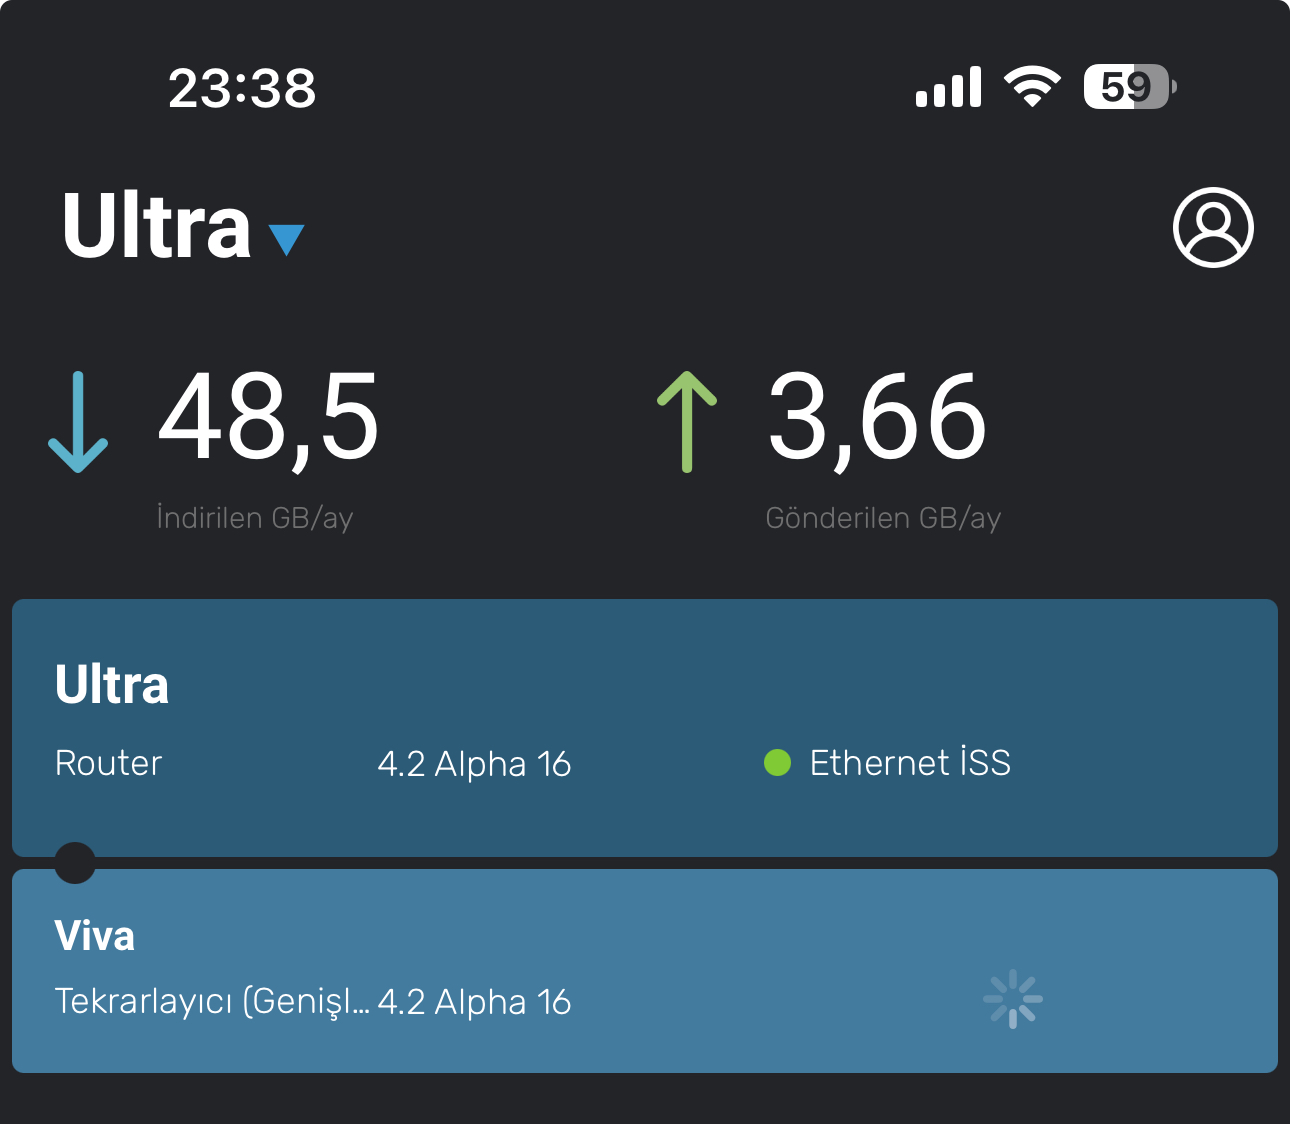Viewport: 1290px width, 1124px height.
Task: Click the 48,5 downloaded GB value
Action: (268, 417)
